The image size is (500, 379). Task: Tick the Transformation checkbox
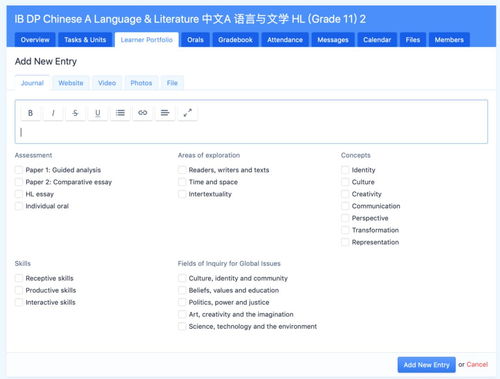[345, 230]
